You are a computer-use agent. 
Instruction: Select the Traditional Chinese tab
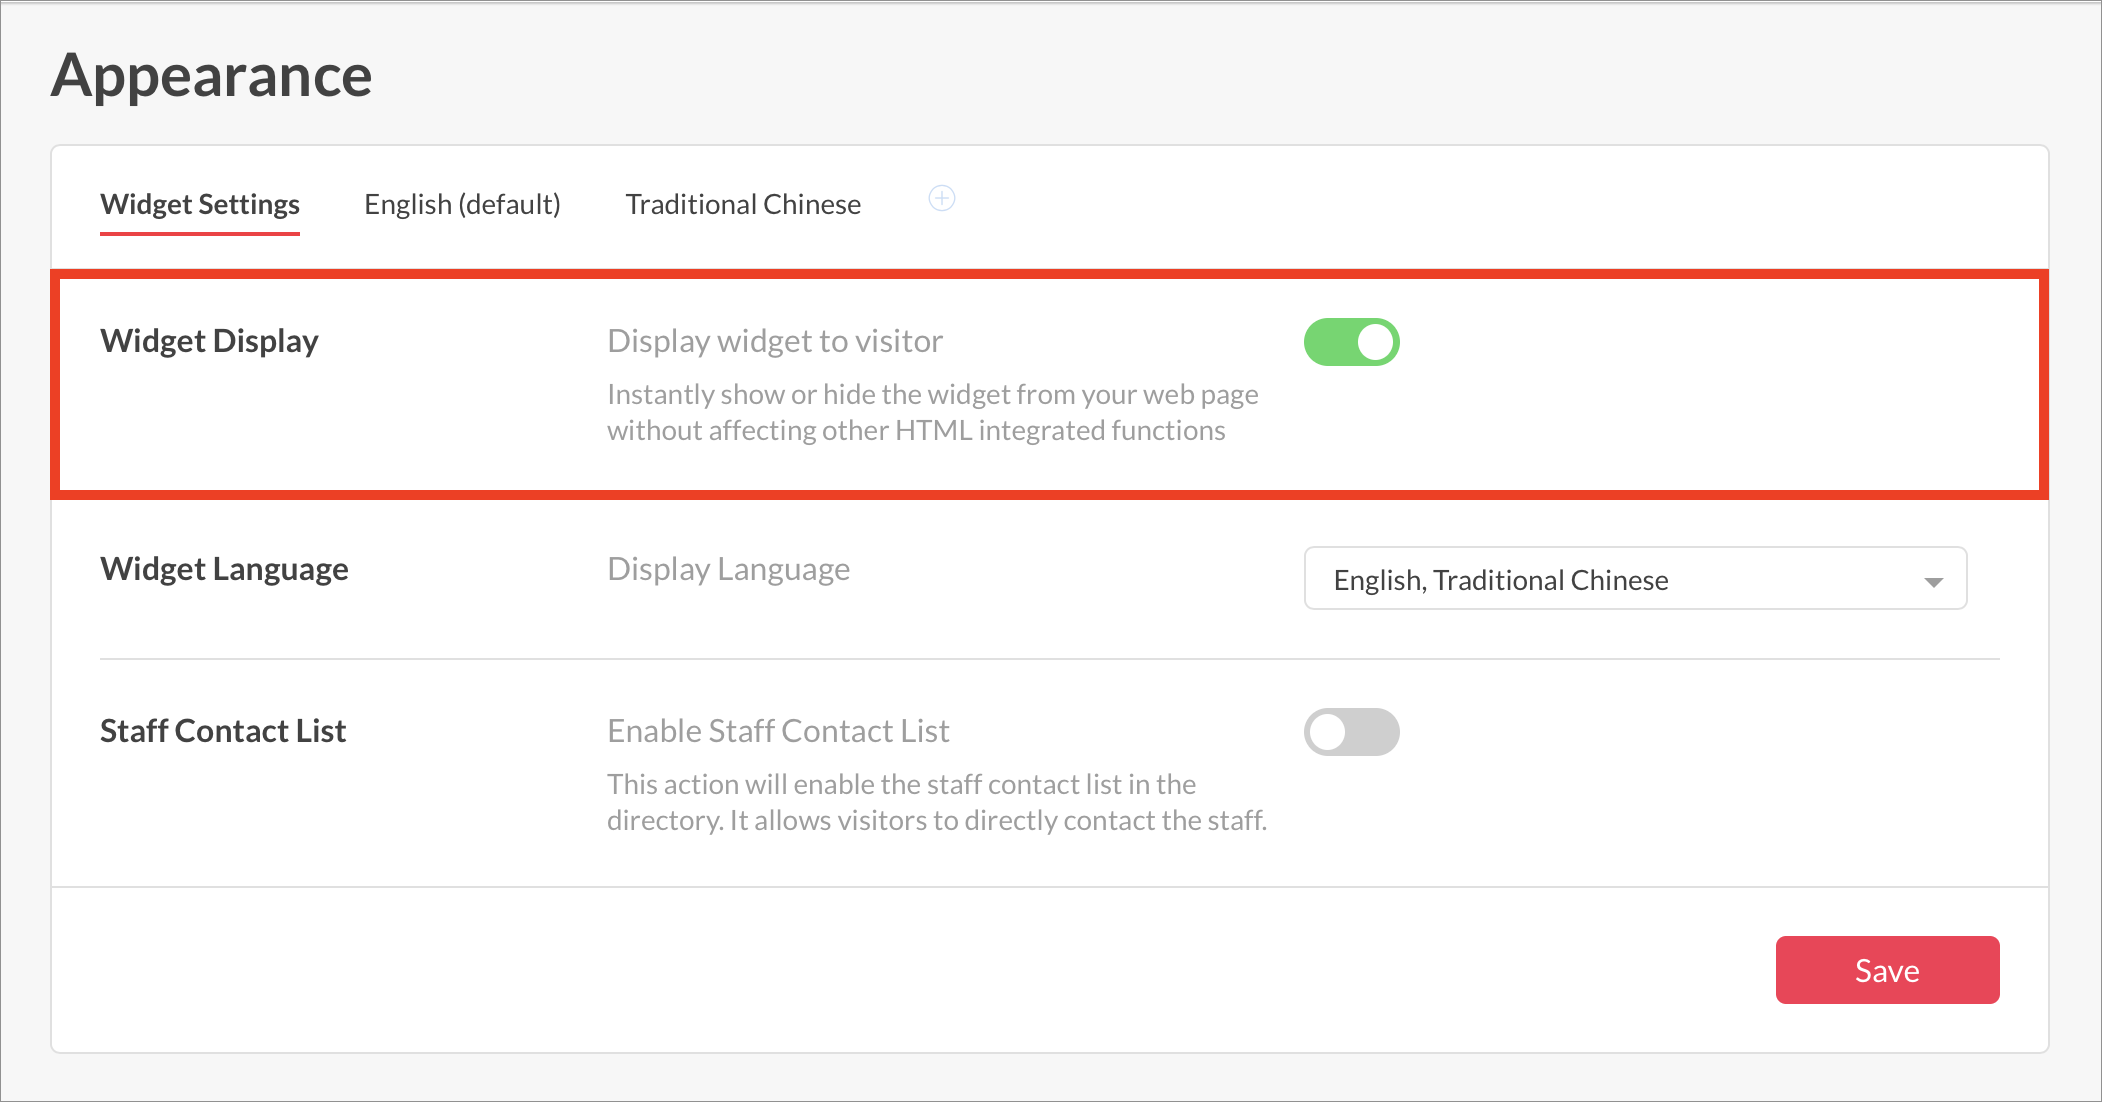point(743,204)
